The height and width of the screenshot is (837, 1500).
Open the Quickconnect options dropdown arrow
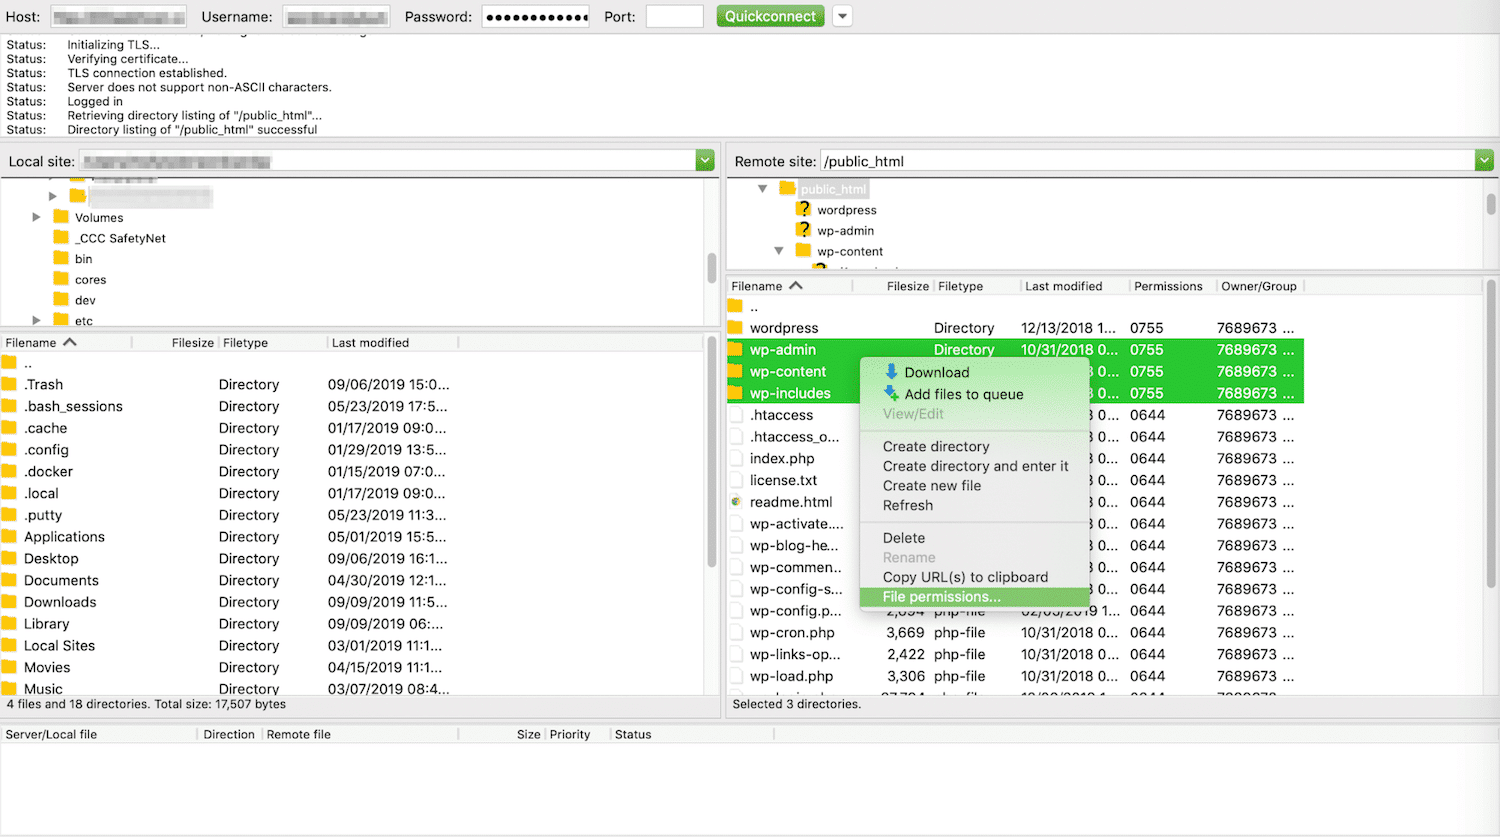[842, 16]
